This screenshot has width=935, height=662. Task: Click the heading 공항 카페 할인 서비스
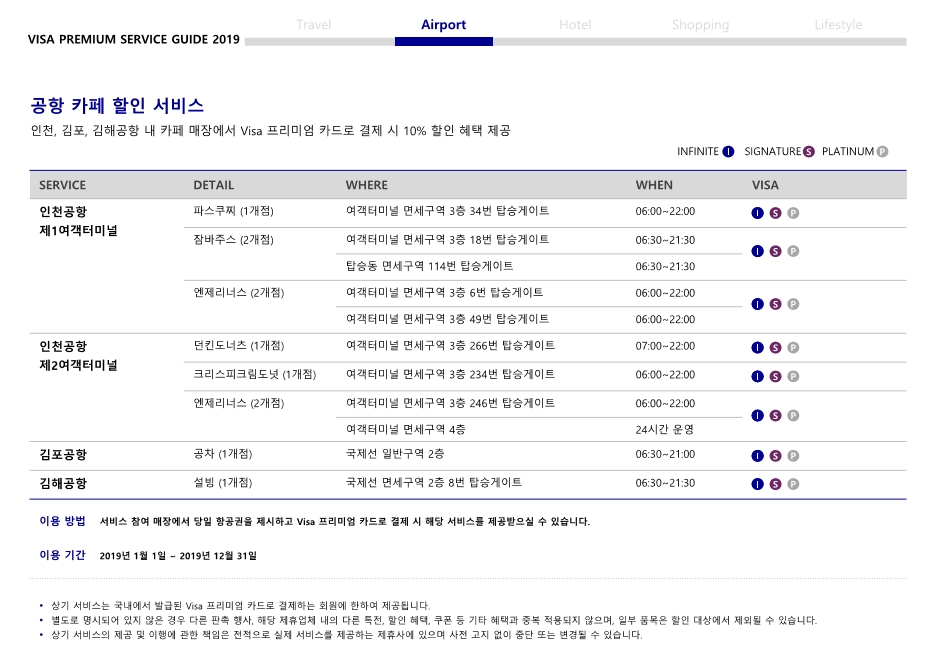coord(117,106)
